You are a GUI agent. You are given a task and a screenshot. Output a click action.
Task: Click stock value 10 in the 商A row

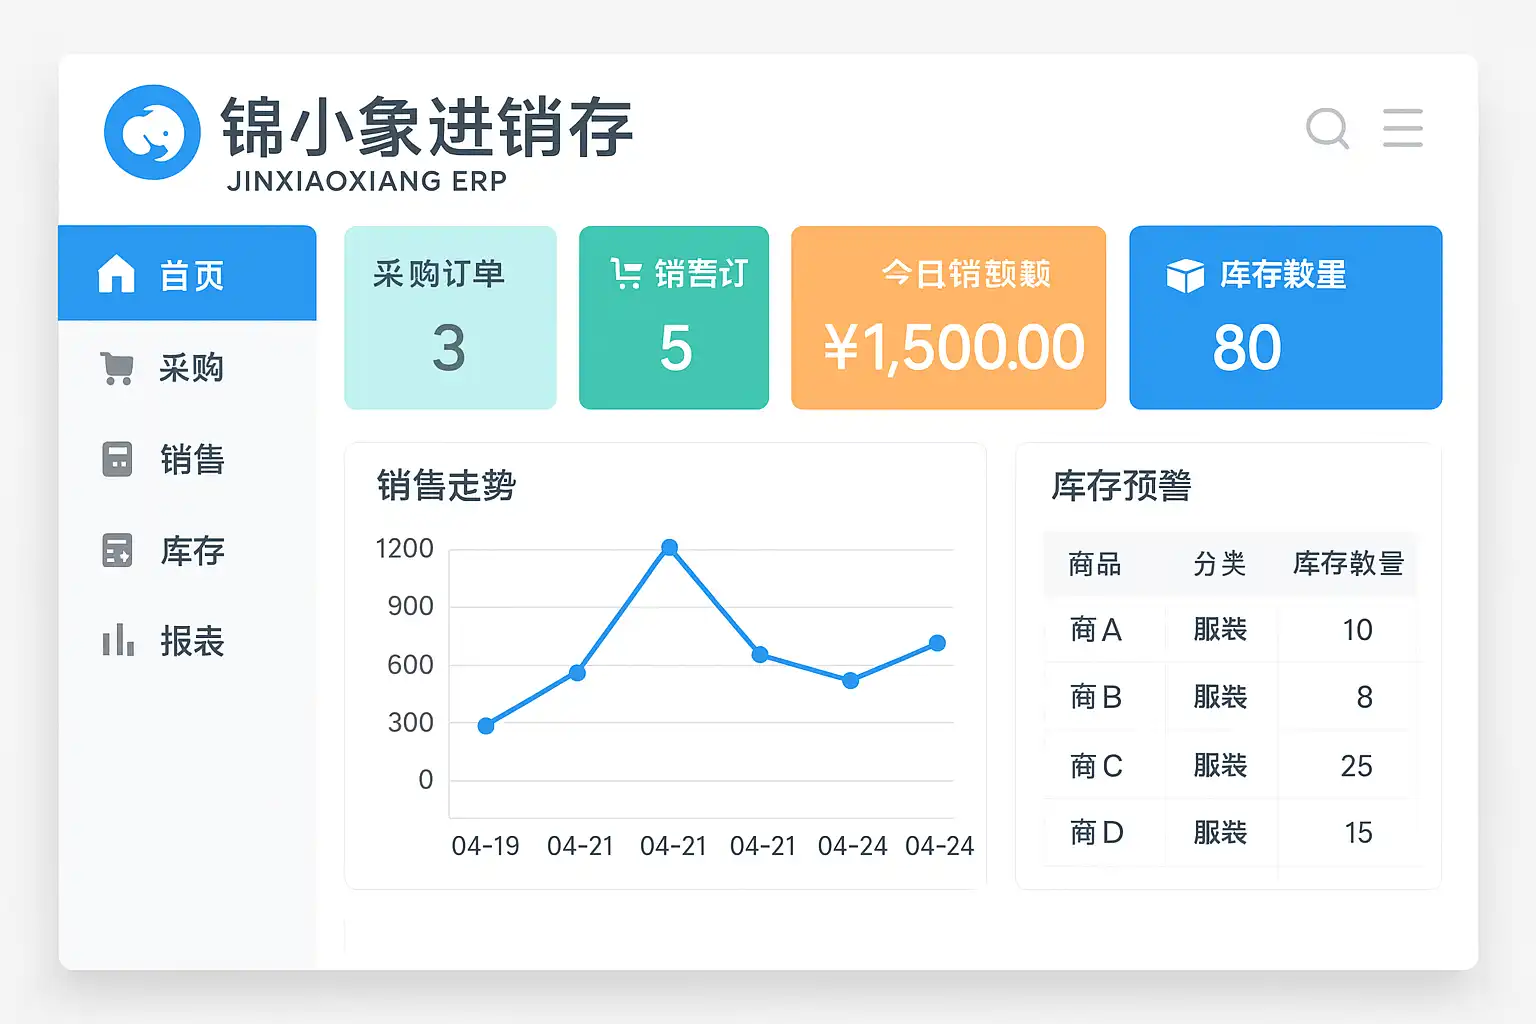[x=1357, y=630]
